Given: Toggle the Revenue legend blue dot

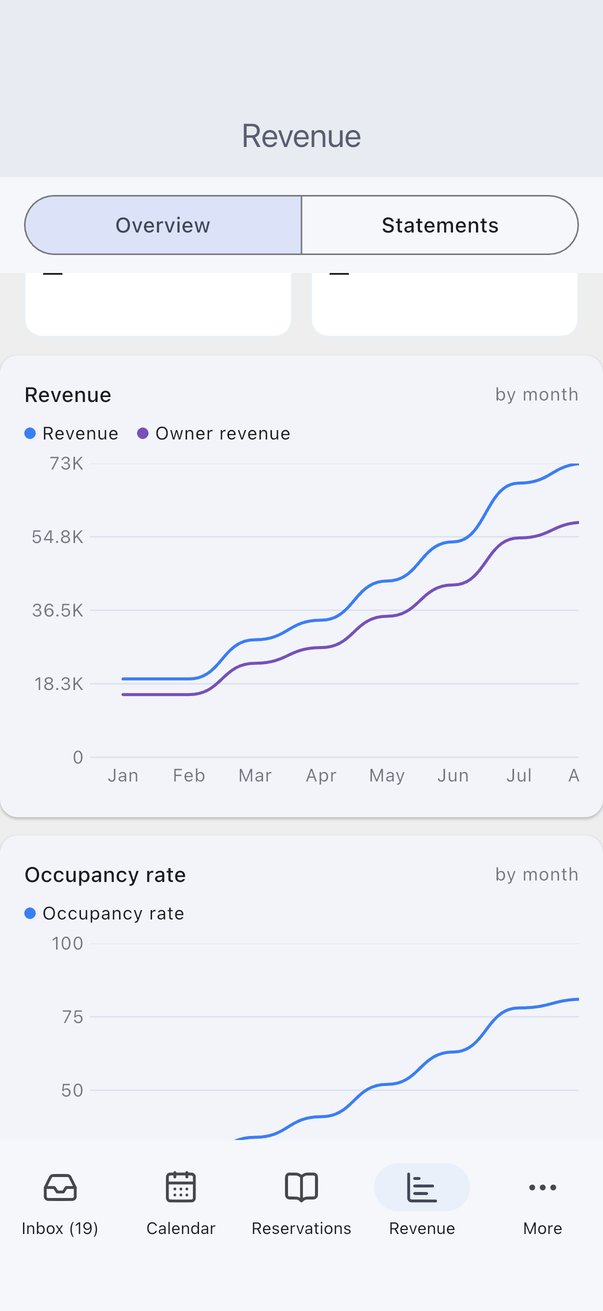Looking at the screenshot, I should click(x=30, y=434).
